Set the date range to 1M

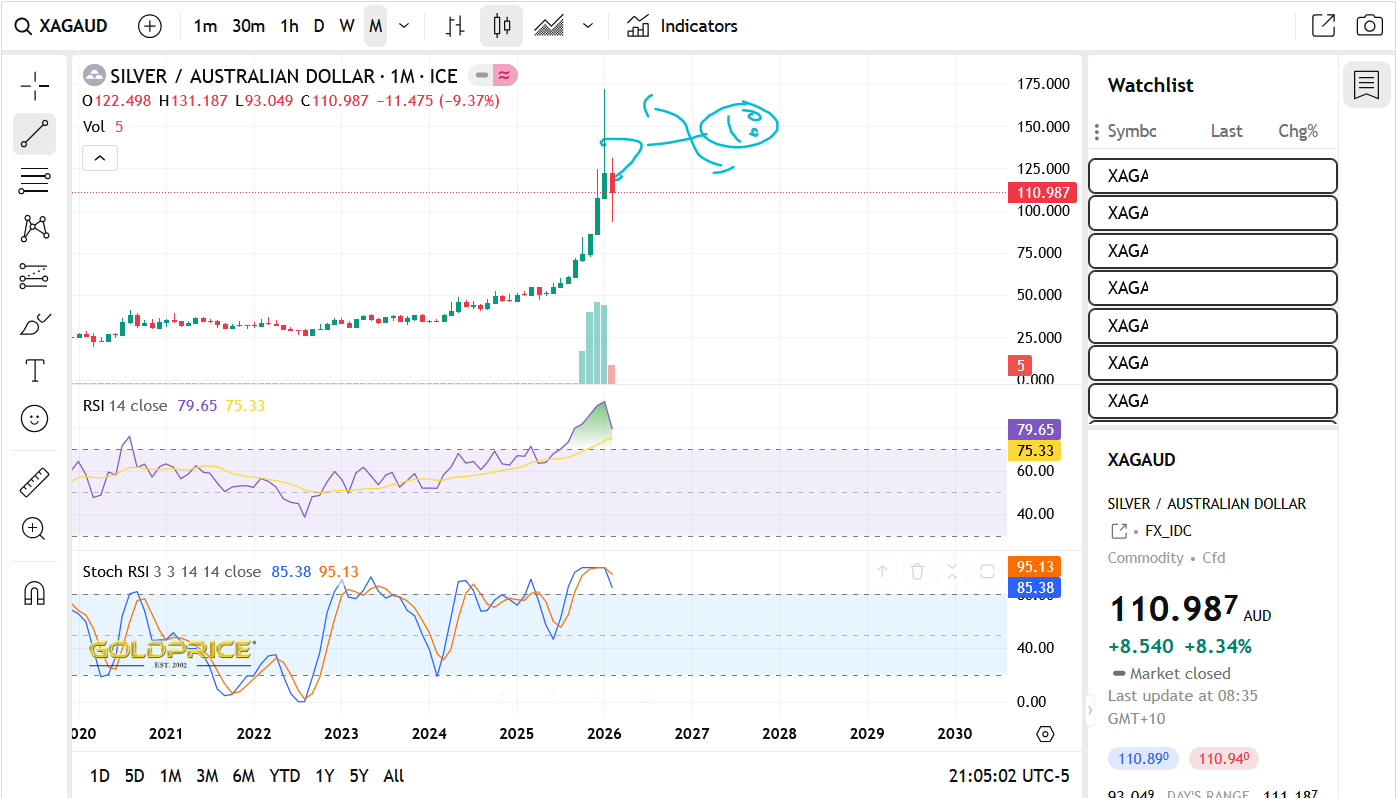point(170,776)
